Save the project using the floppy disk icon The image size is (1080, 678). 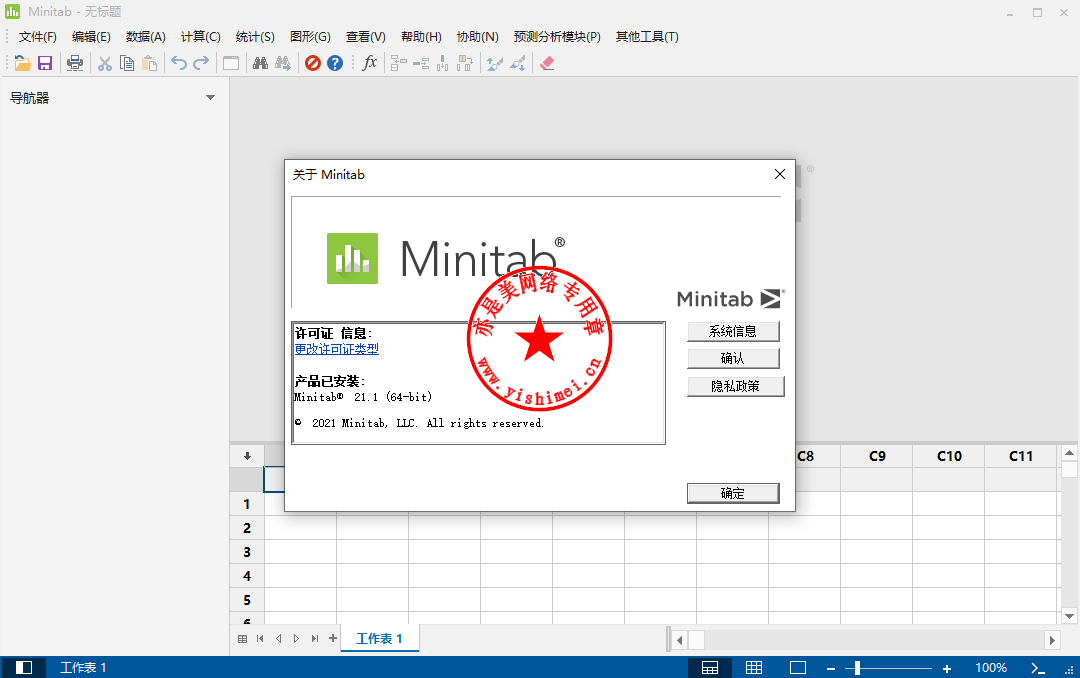pos(45,63)
